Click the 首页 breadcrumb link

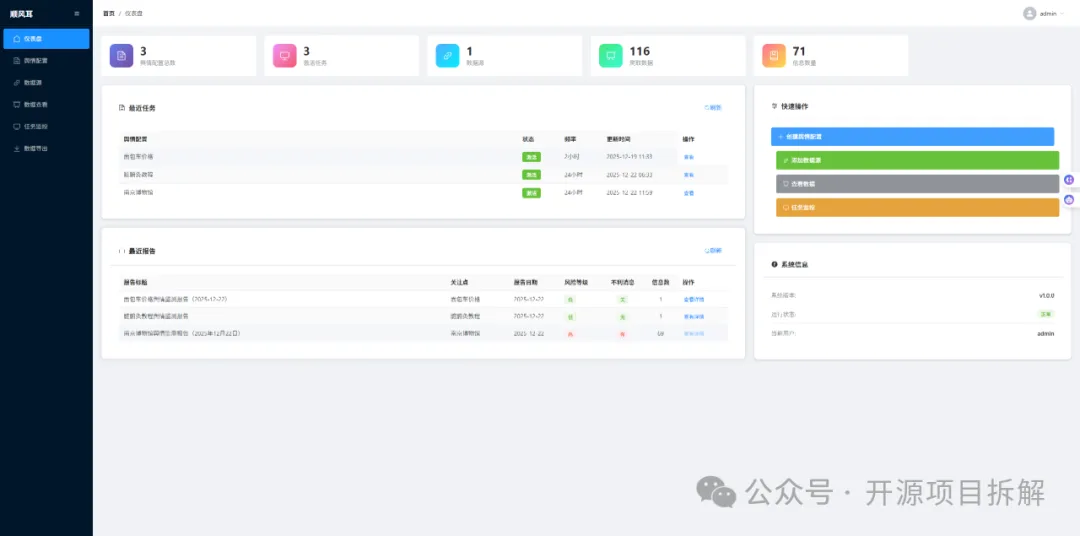(x=109, y=14)
